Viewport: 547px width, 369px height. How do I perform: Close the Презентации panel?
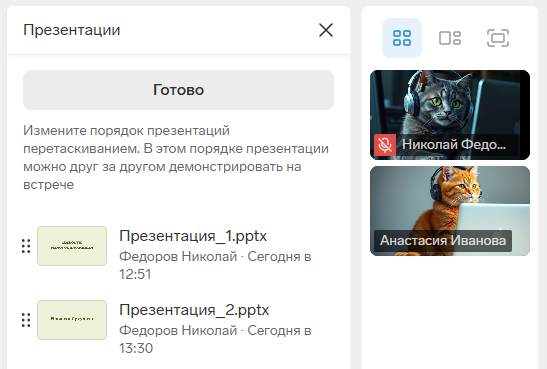point(326,30)
